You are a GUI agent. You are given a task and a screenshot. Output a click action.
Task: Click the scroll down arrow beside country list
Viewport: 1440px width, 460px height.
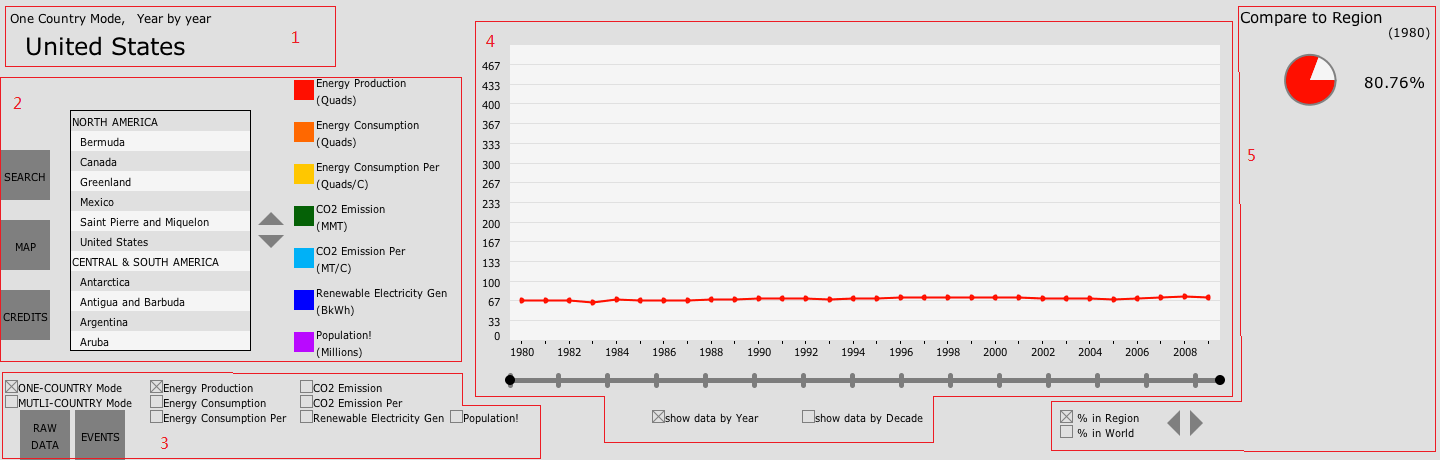[271, 241]
